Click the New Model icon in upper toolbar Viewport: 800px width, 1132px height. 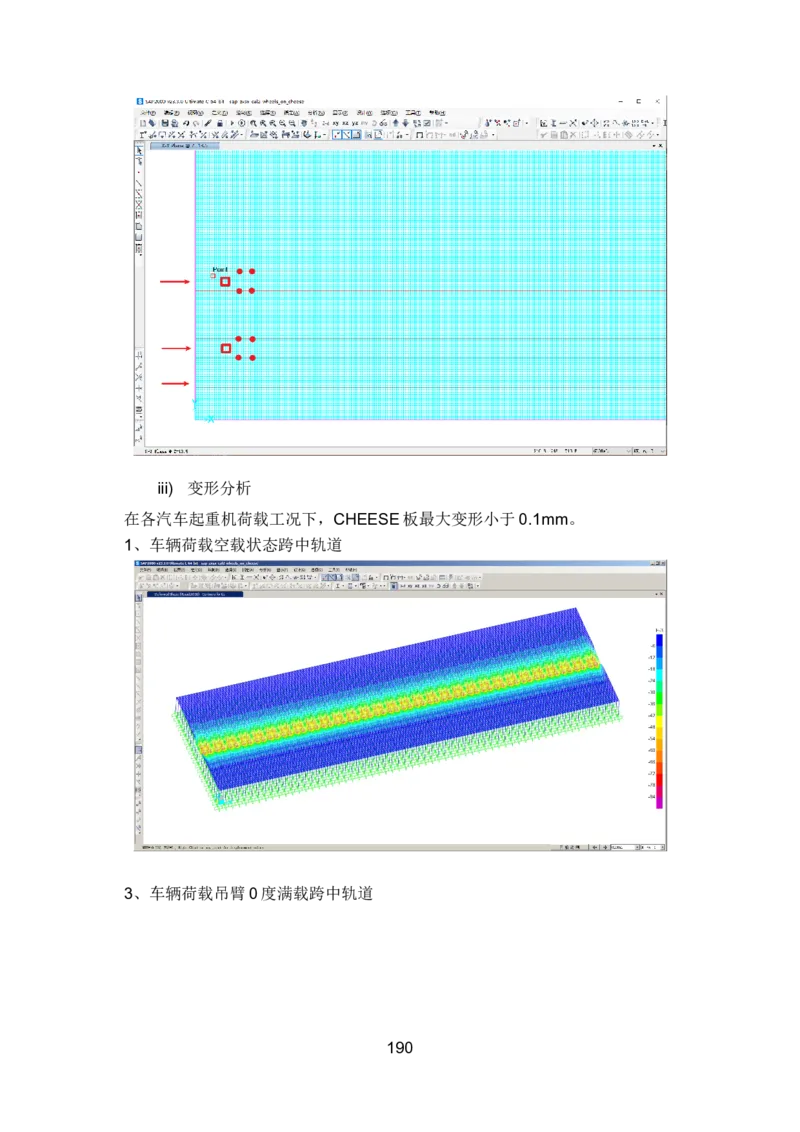pyautogui.click(x=141, y=123)
